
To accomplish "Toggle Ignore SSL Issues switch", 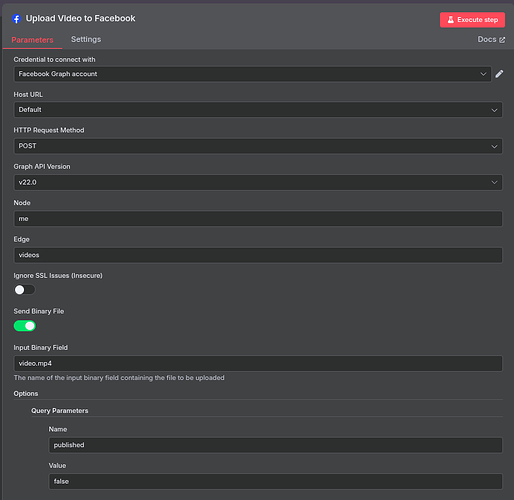I will click(x=24, y=290).
